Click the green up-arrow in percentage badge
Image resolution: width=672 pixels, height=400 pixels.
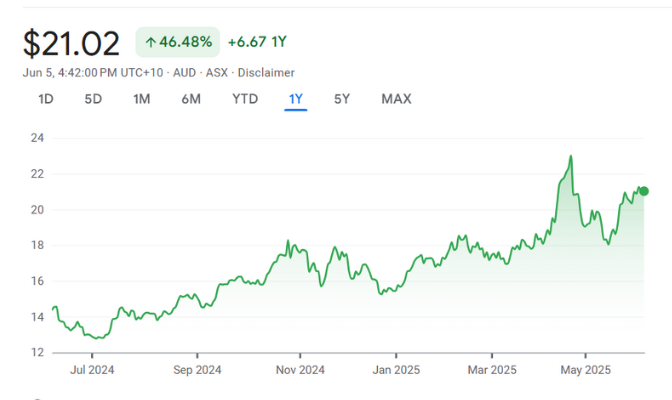(151, 42)
